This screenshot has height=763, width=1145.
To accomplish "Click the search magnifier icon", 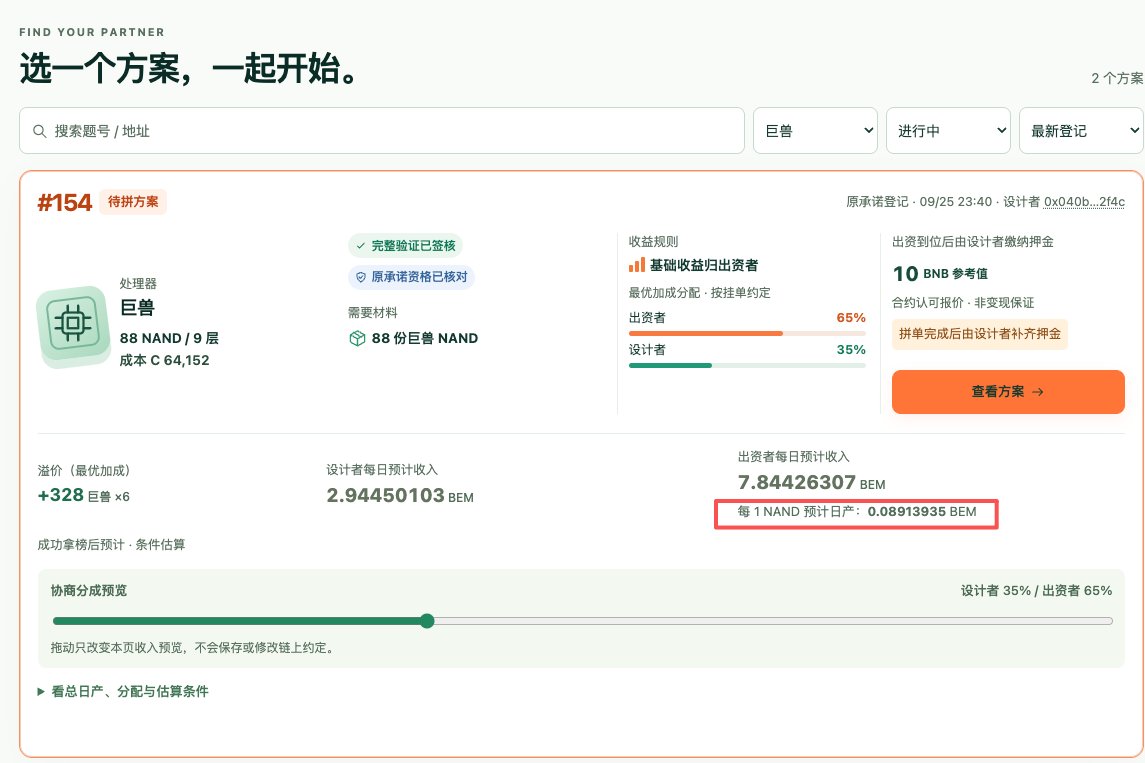I will [x=39, y=131].
